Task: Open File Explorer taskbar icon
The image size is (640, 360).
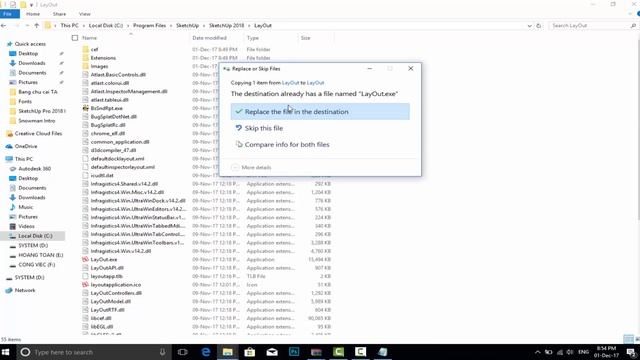Action: point(228,352)
